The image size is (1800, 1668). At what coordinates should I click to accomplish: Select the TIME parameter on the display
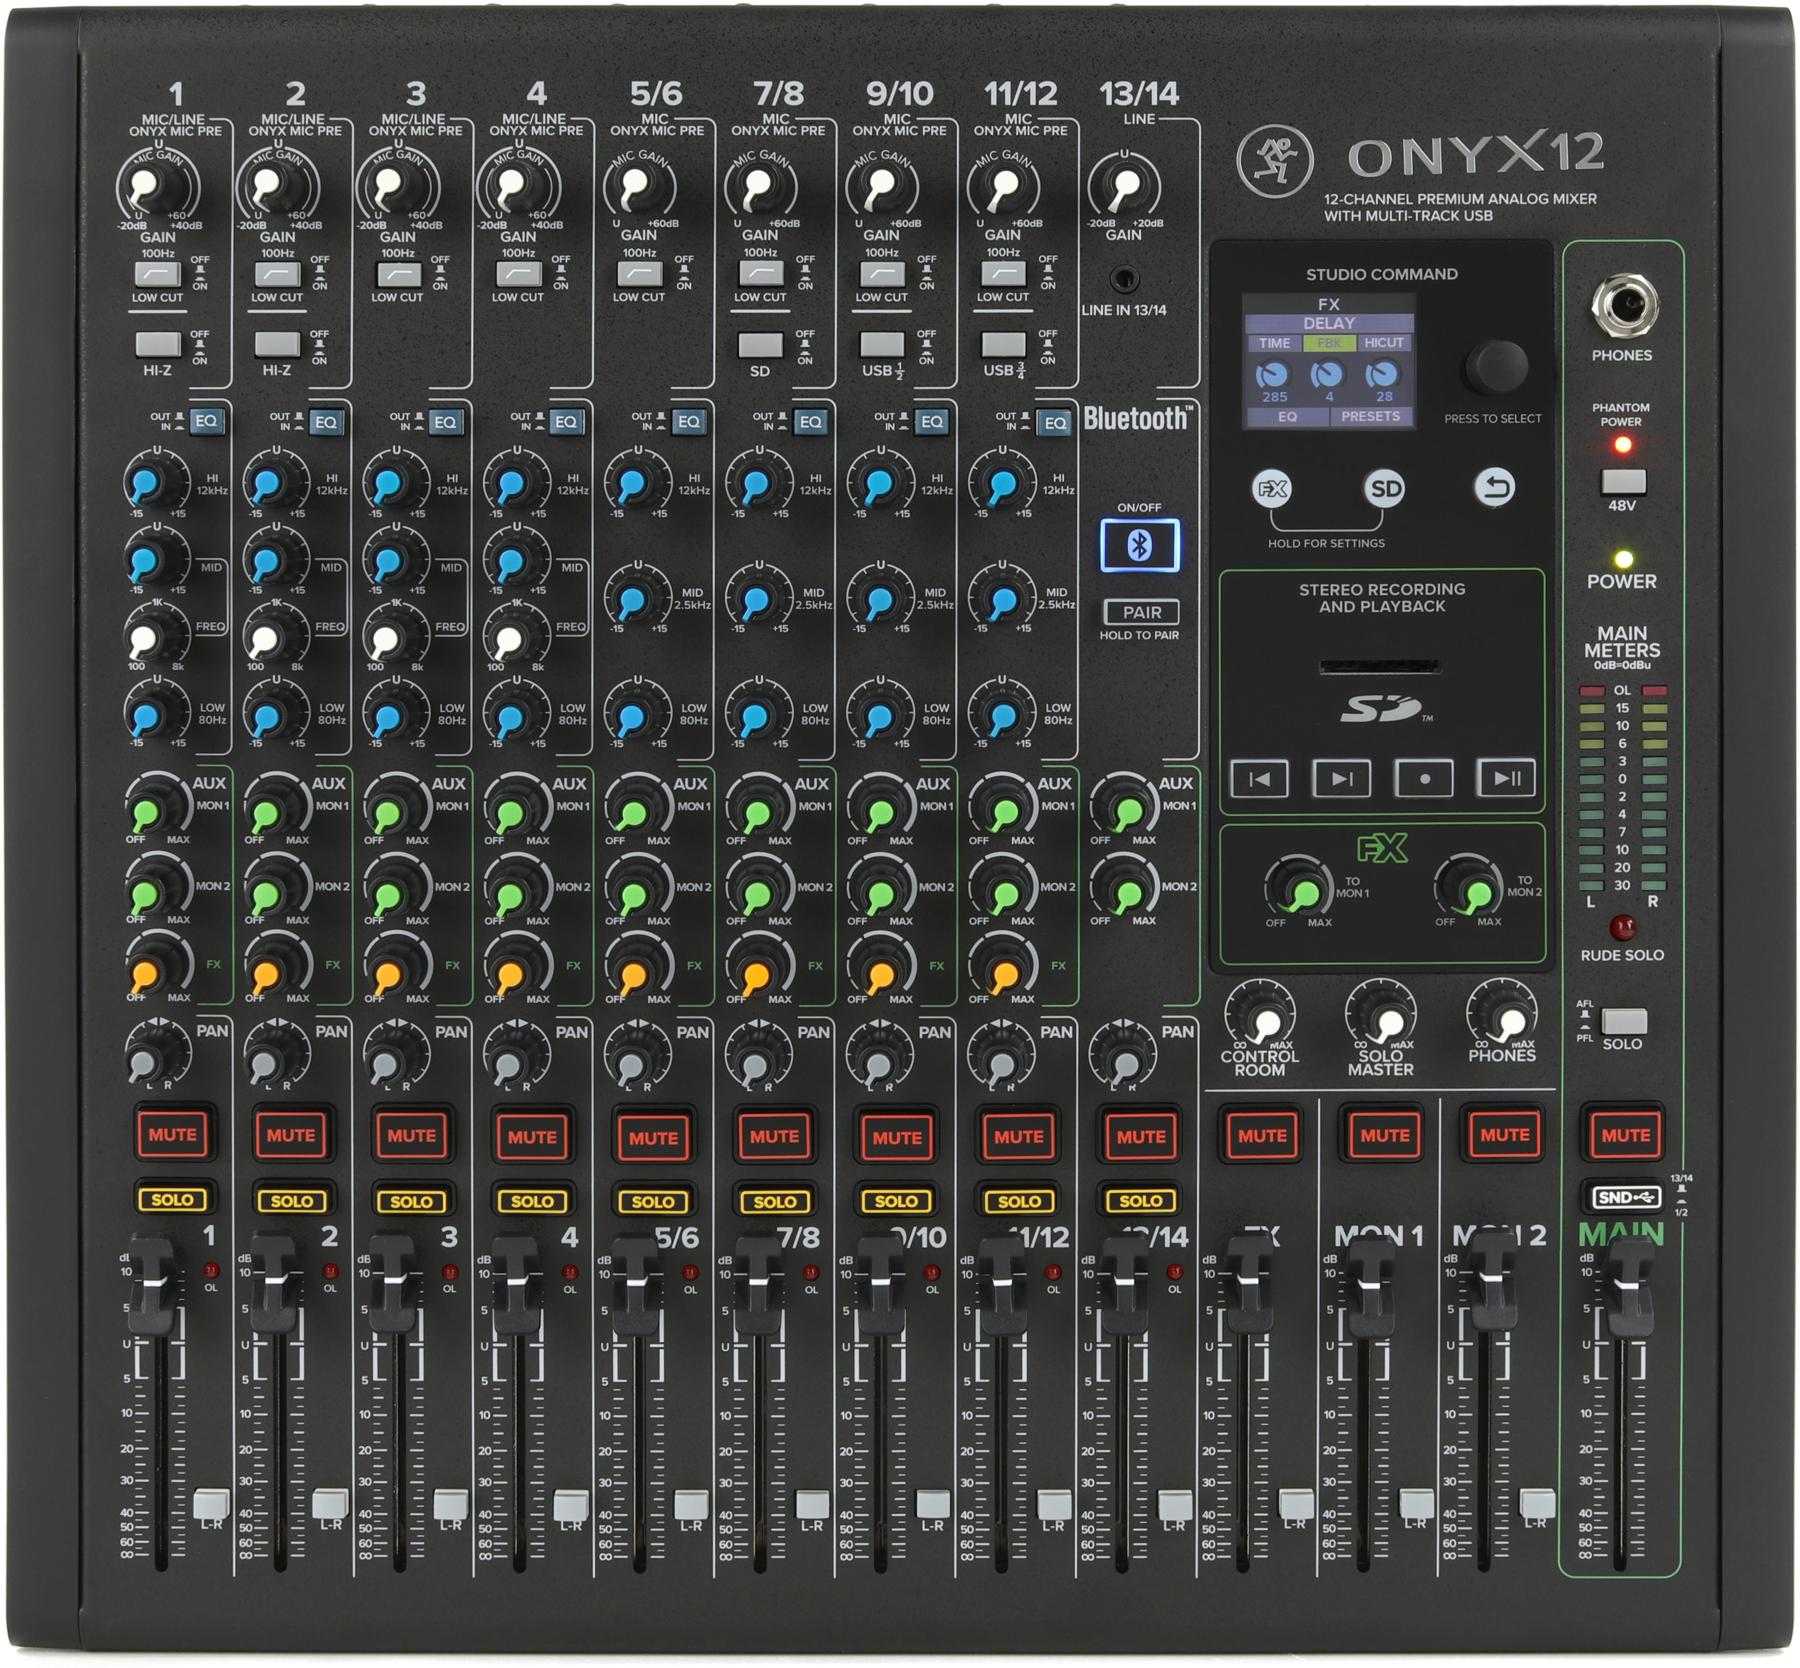coord(1274,343)
